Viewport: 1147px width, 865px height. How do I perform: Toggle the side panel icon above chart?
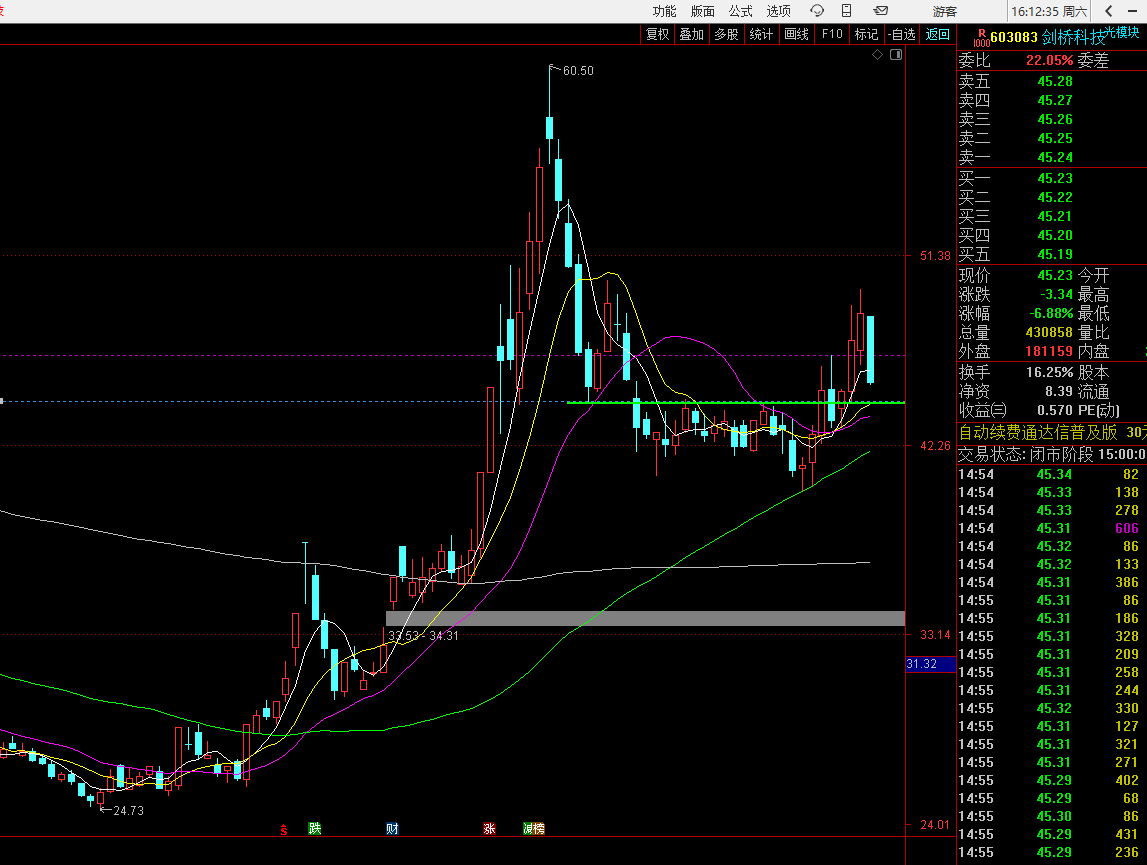tap(896, 55)
